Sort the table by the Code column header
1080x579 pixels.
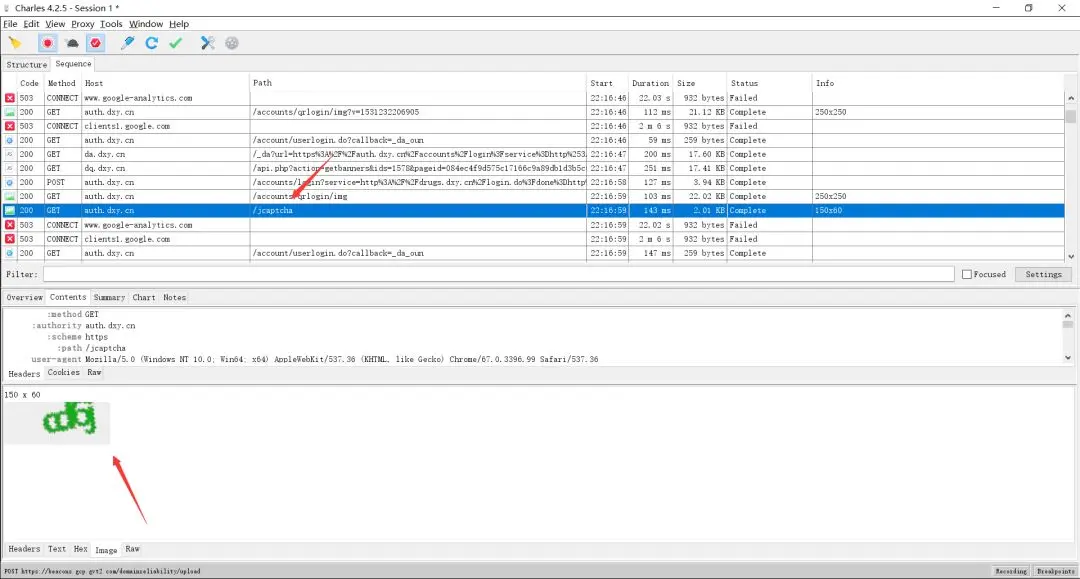pos(30,83)
